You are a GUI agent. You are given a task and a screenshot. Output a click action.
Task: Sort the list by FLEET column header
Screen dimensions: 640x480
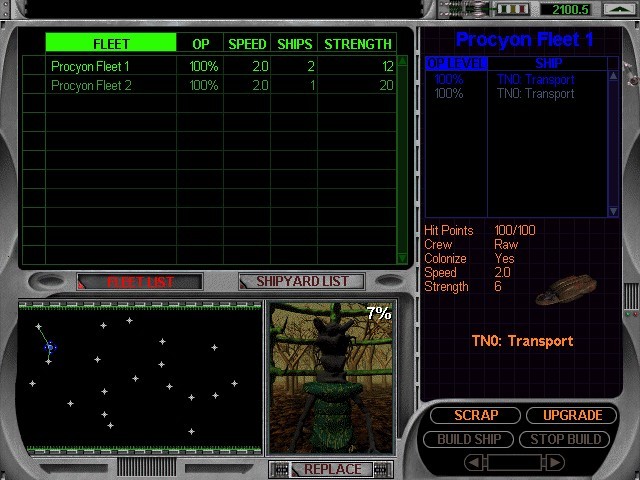click(x=111, y=43)
